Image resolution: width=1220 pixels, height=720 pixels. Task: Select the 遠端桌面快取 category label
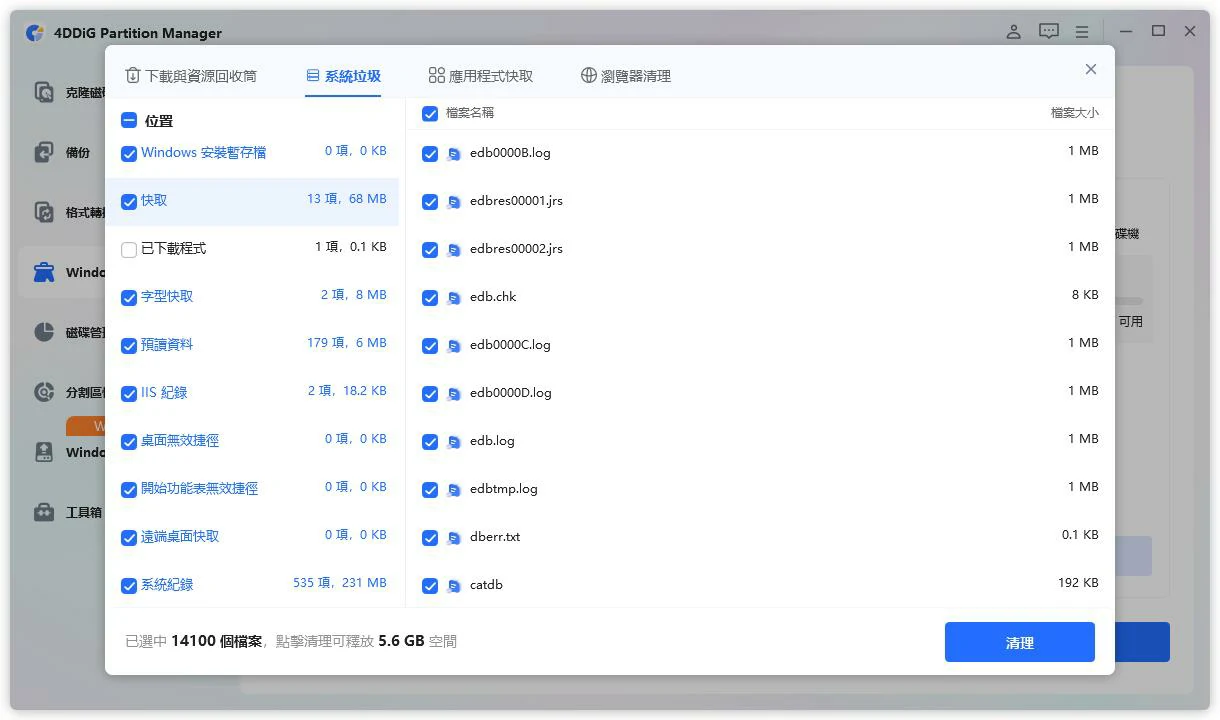click(180, 537)
